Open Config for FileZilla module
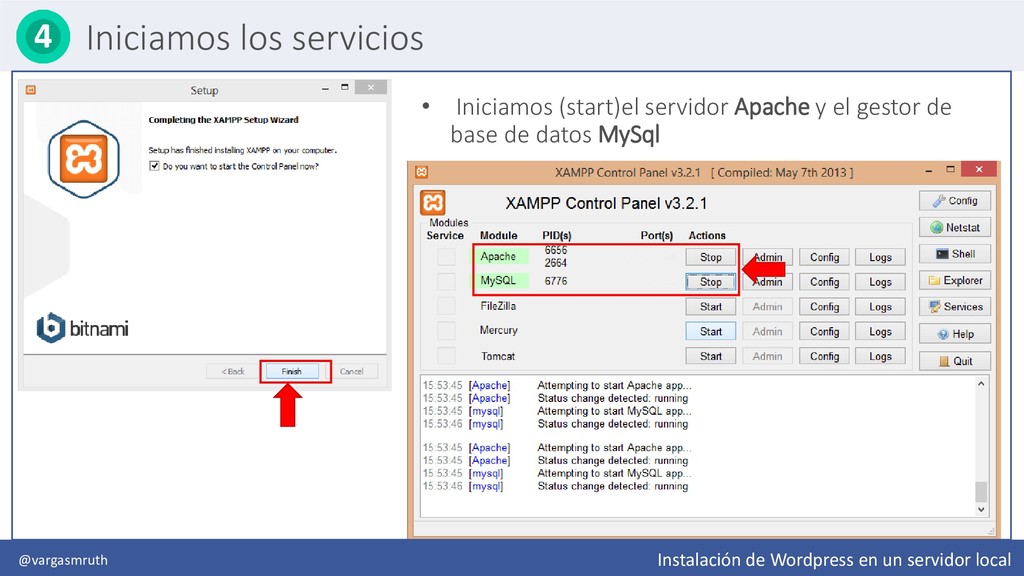Viewport: 1024px width, 576px height. [824, 307]
